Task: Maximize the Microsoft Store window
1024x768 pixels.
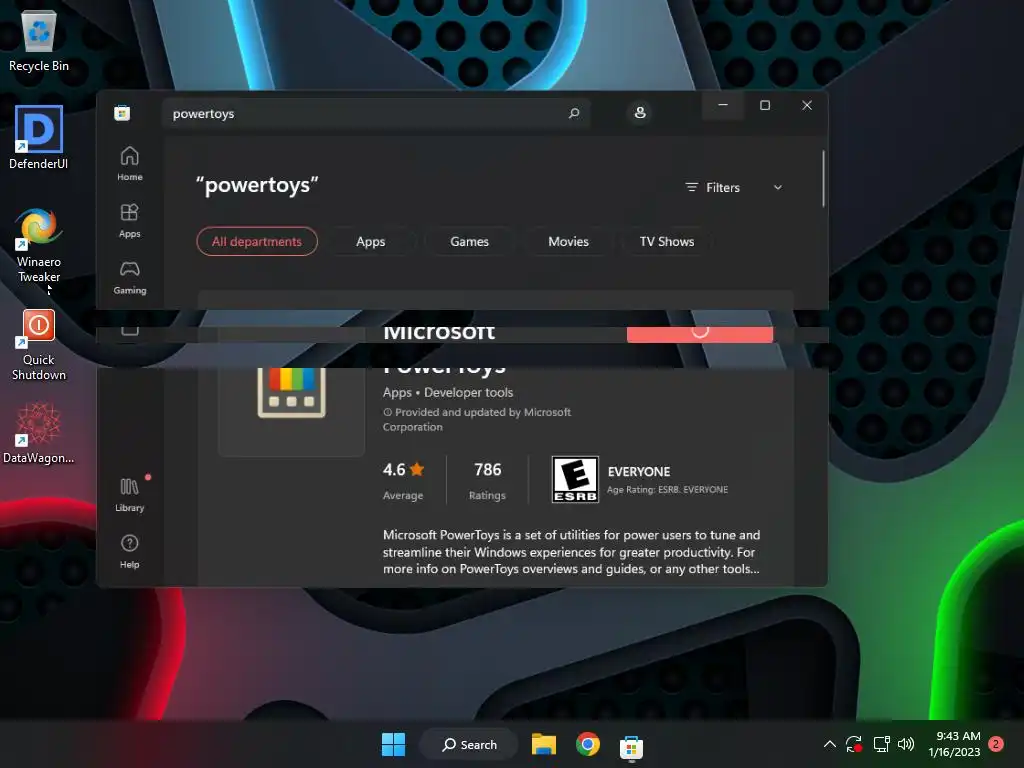Action: point(765,105)
